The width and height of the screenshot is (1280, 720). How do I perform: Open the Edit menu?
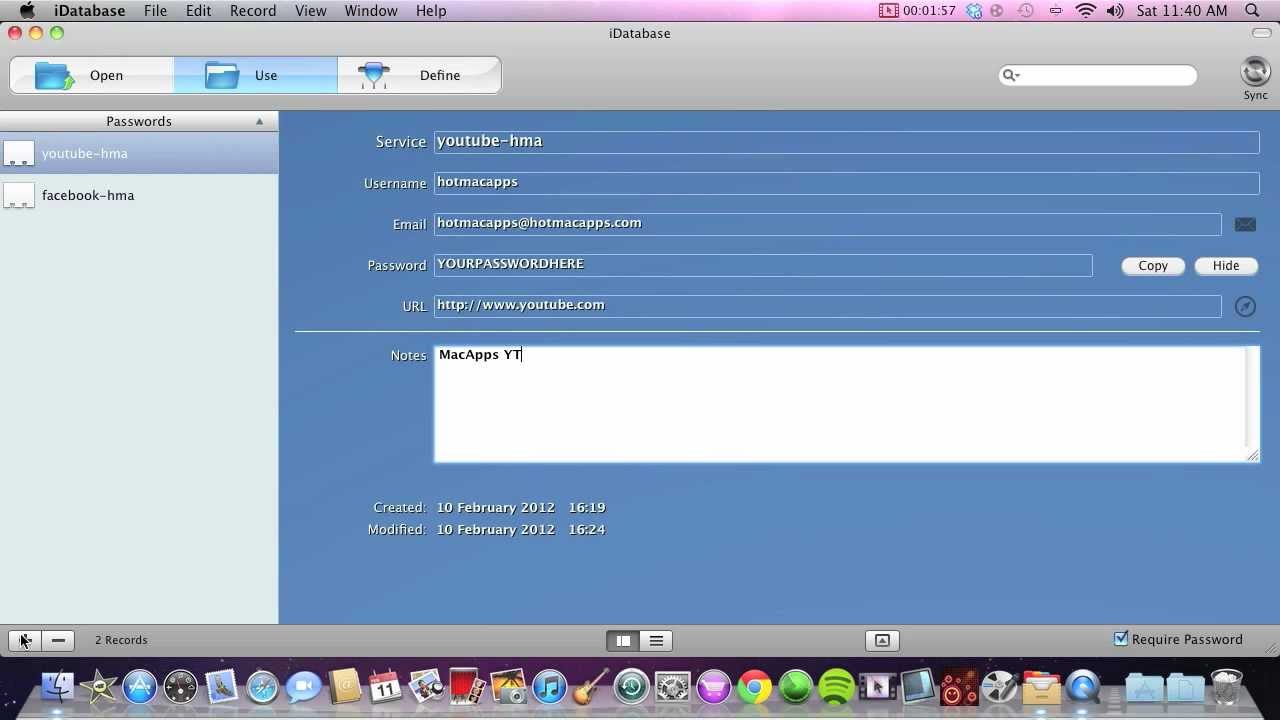[x=198, y=11]
